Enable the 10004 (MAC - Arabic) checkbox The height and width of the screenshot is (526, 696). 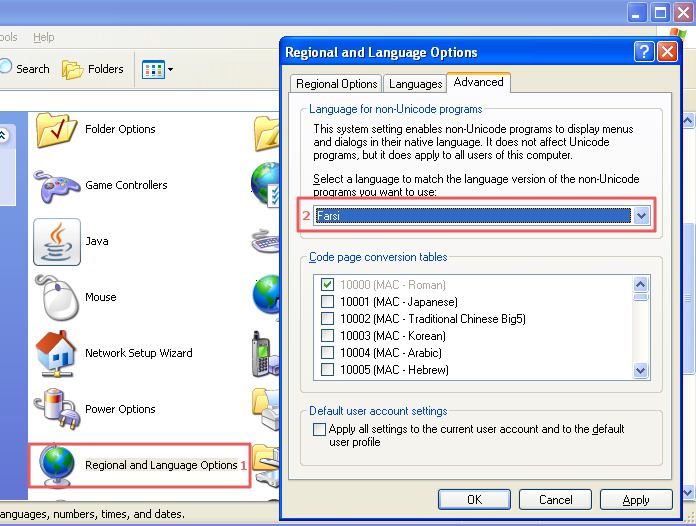coord(327,353)
